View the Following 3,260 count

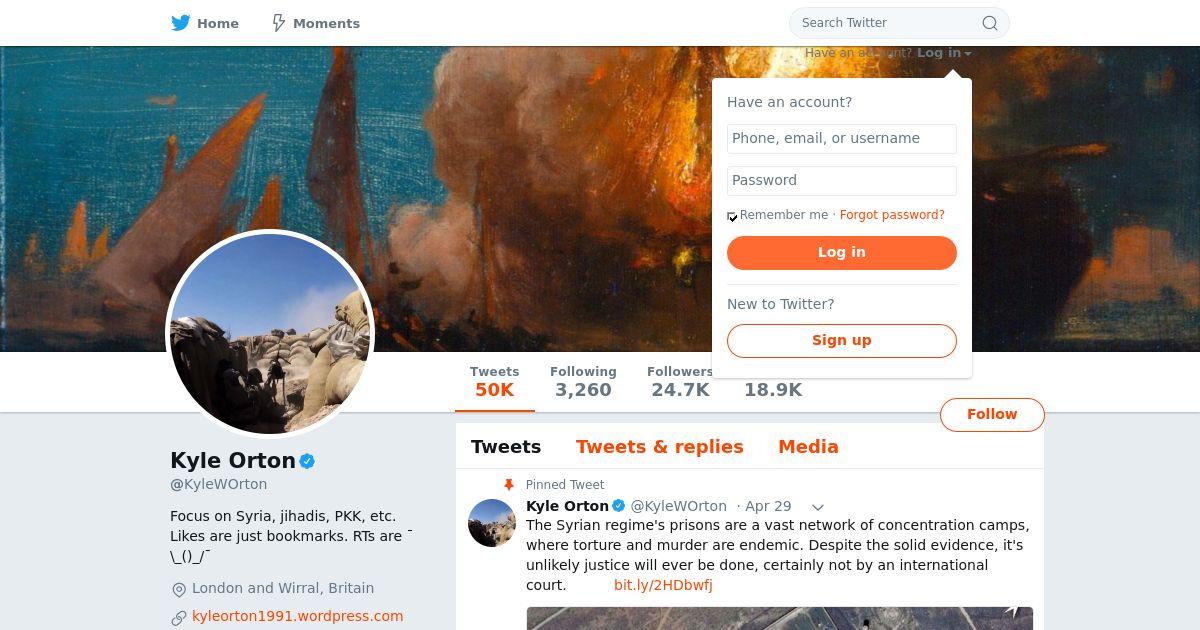coord(583,381)
